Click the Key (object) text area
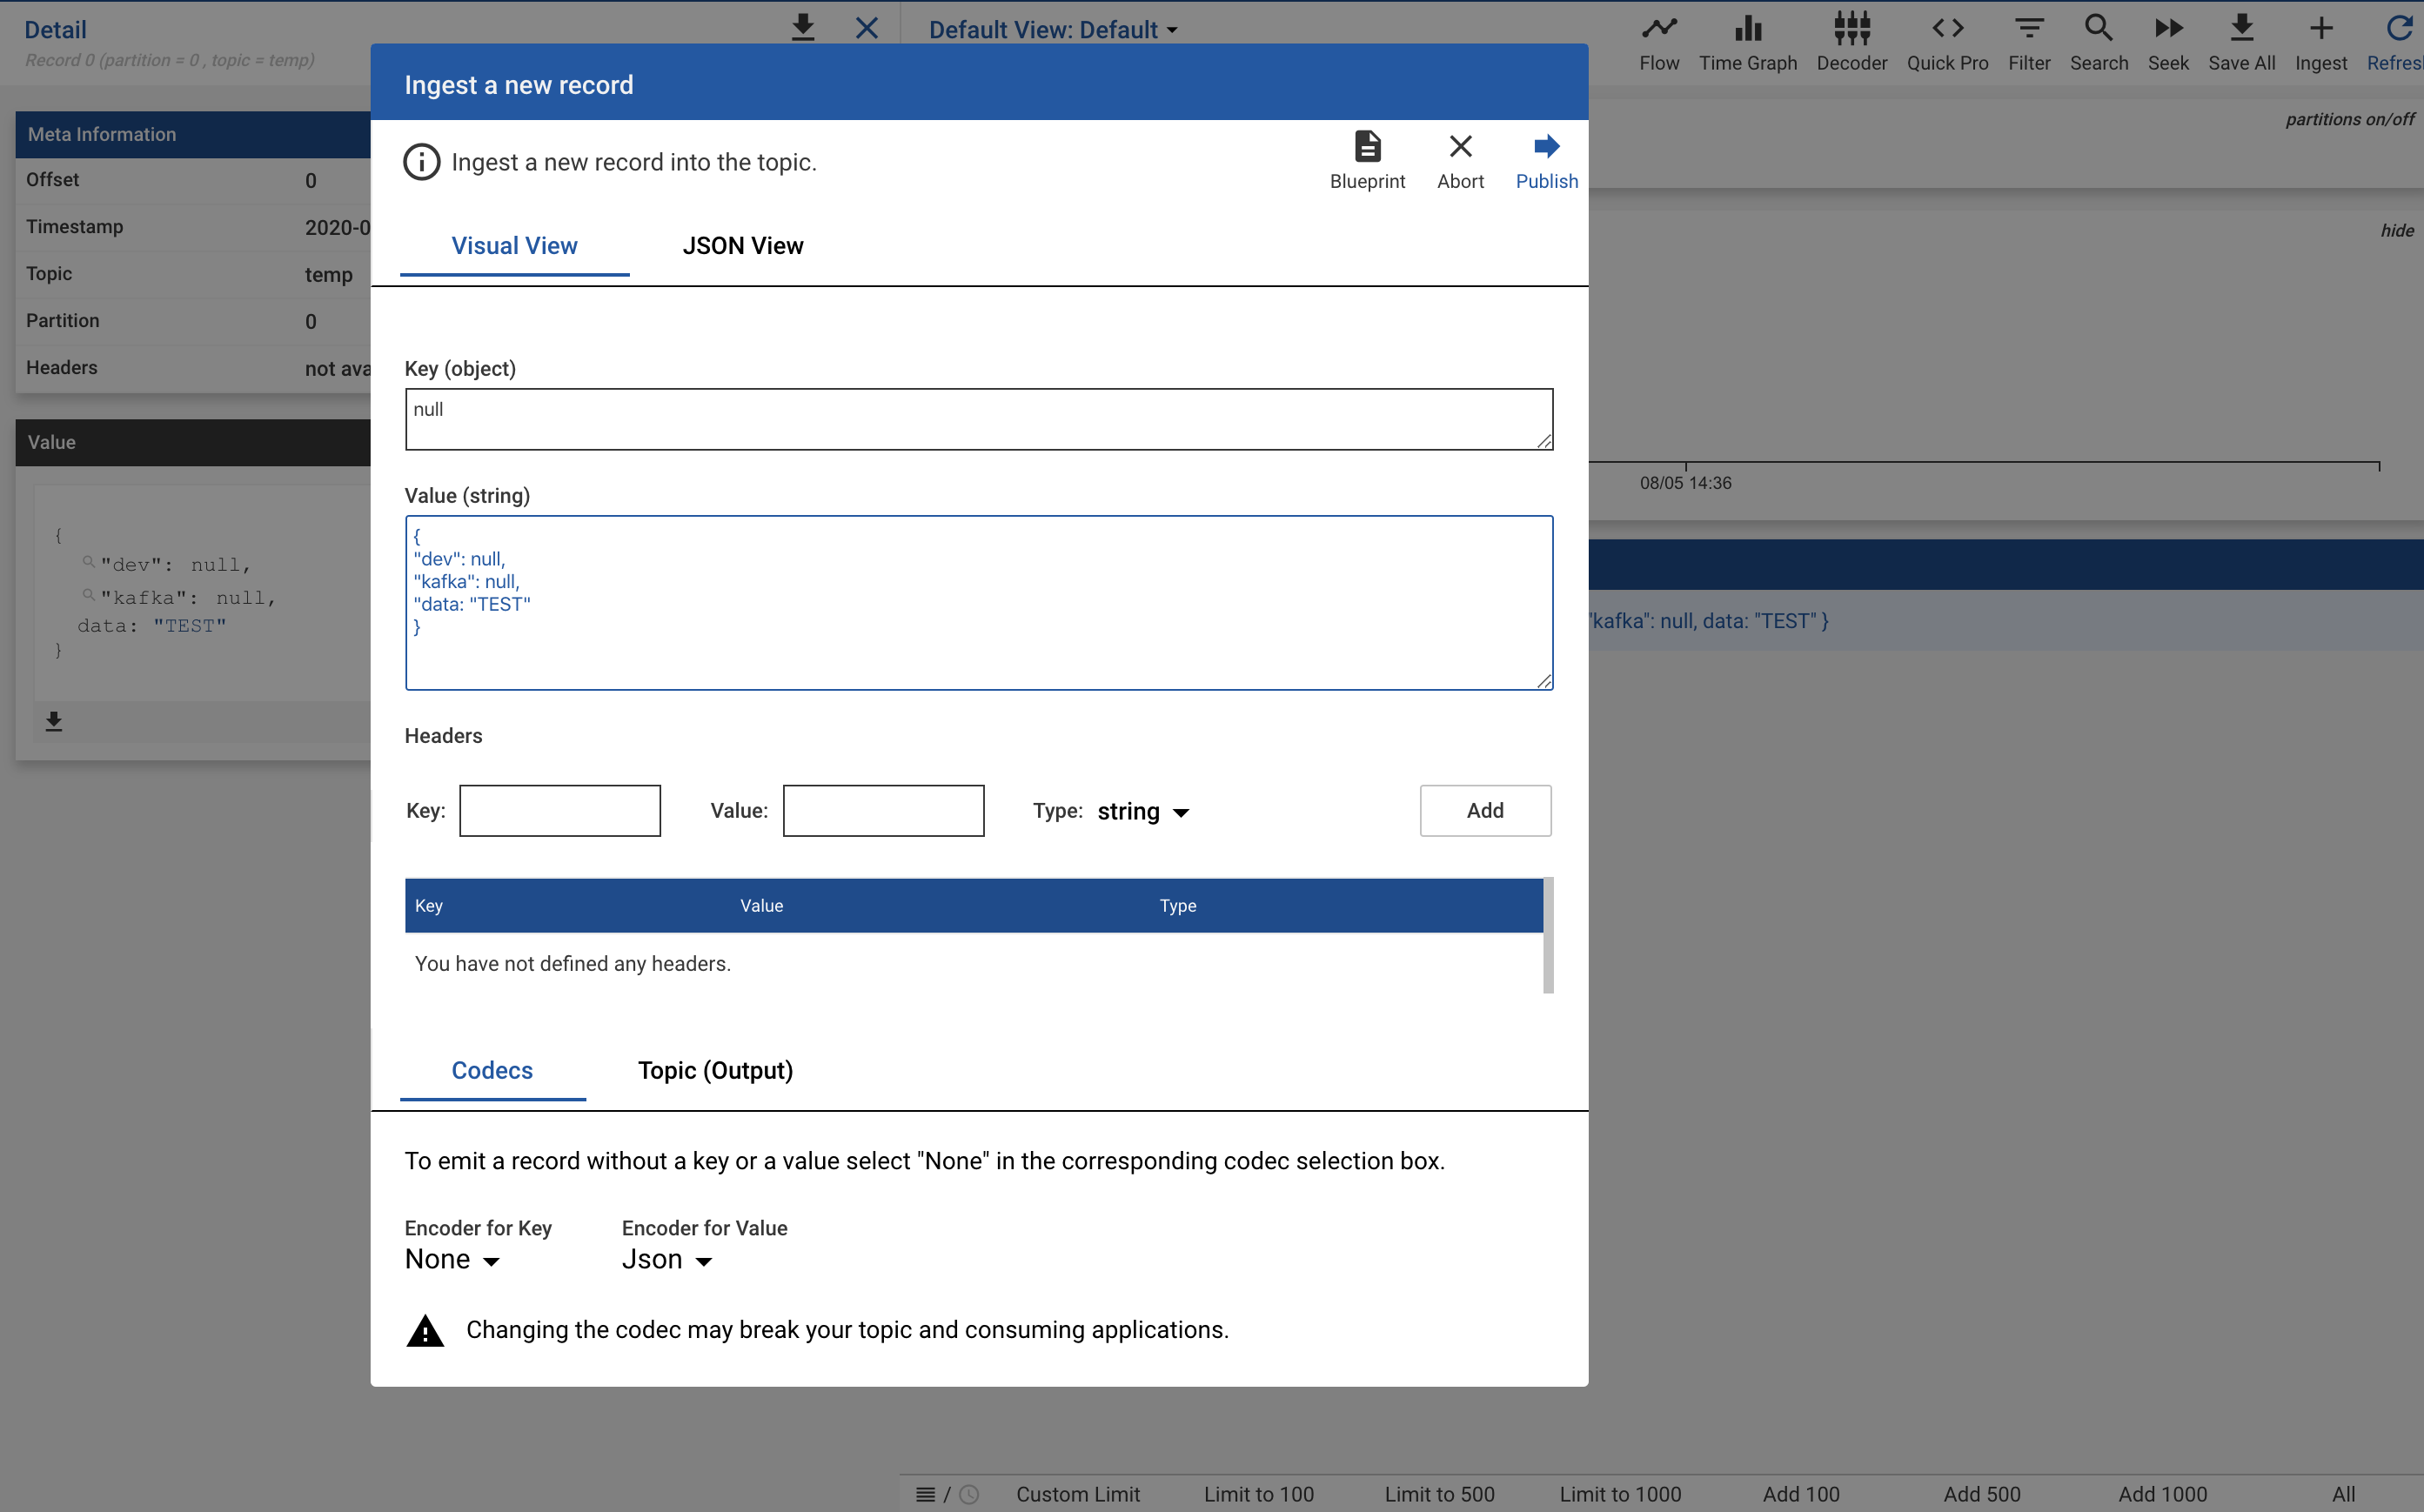The width and height of the screenshot is (2424, 1512). click(978, 419)
